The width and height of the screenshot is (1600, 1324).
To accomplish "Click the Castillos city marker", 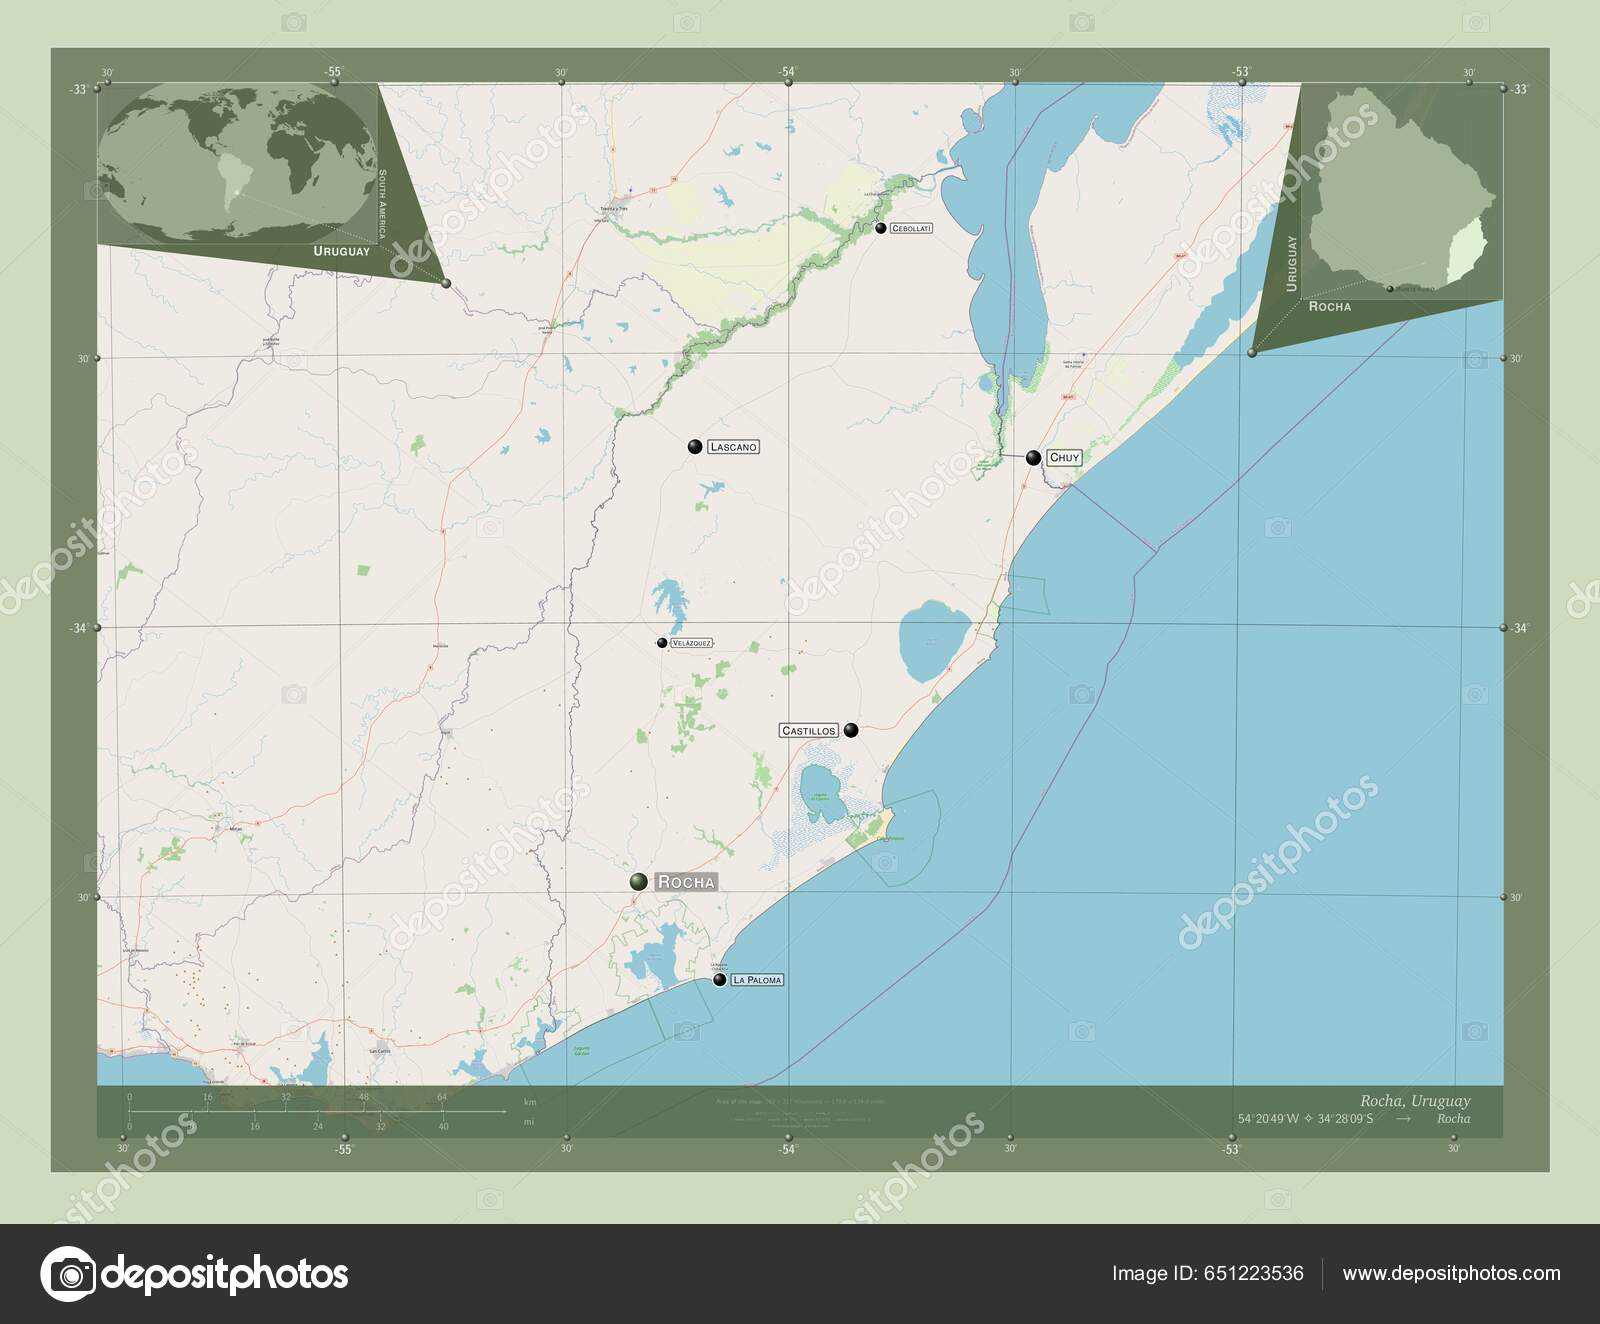I will tap(849, 730).
